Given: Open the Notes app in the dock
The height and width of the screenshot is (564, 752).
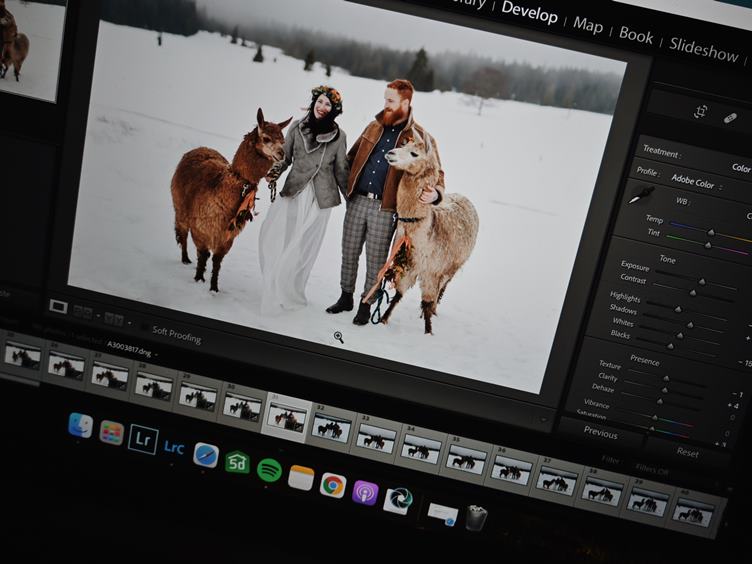Looking at the screenshot, I should pyautogui.click(x=301, y=478).
